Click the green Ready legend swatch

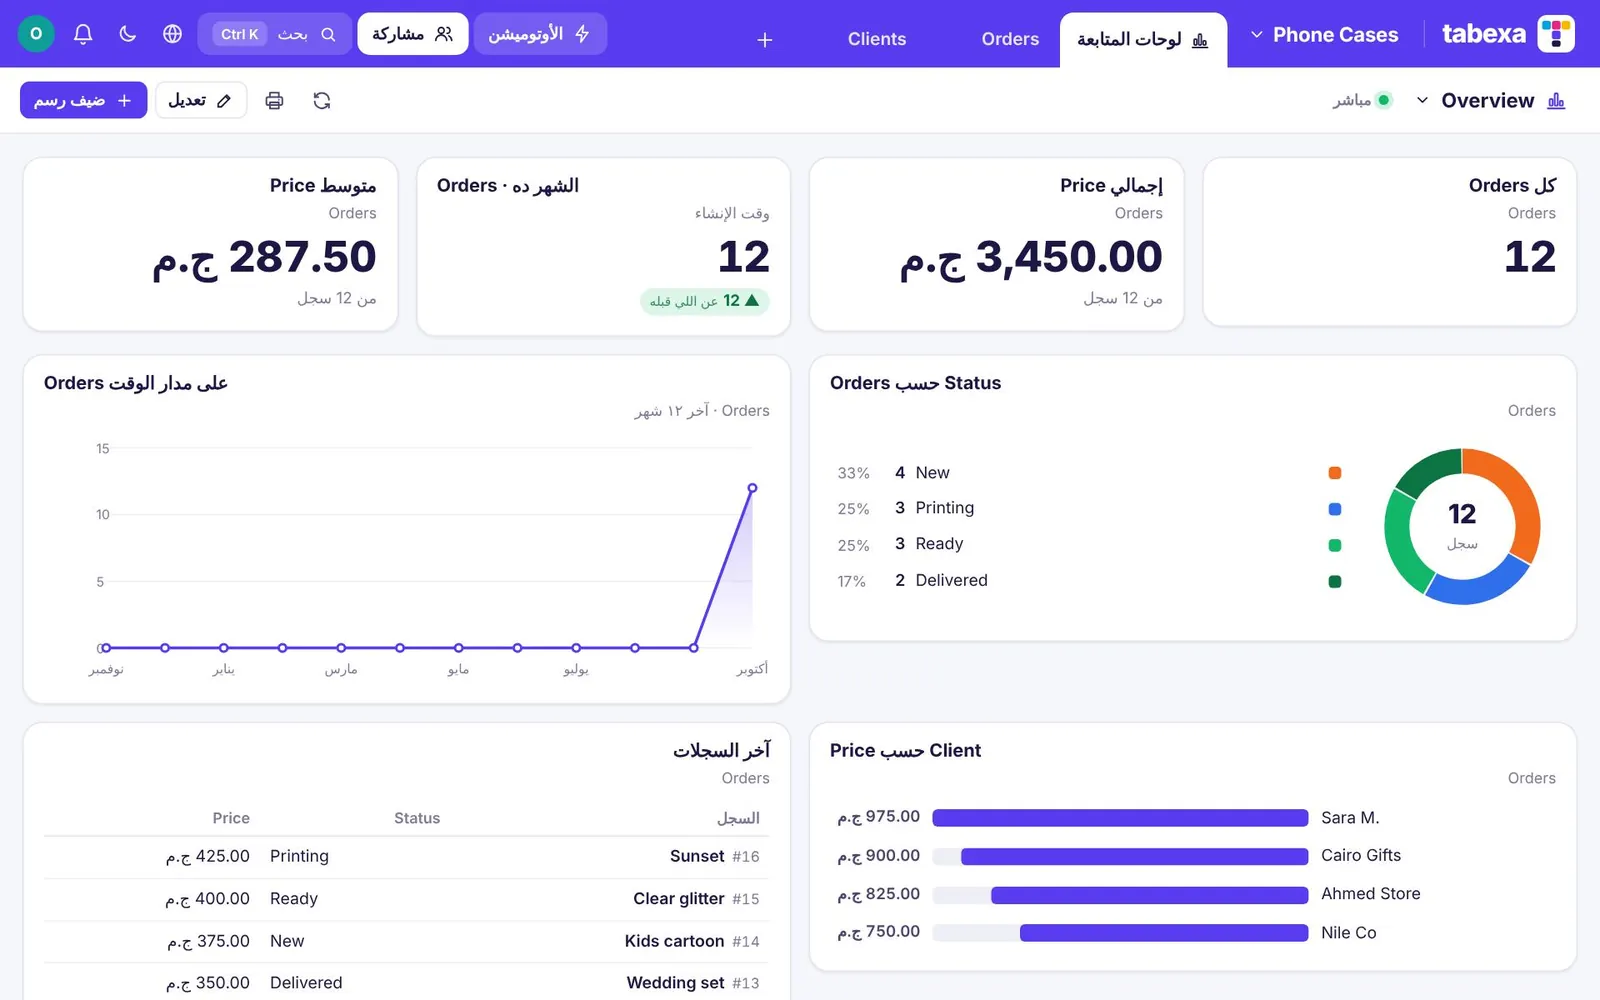1334,545
